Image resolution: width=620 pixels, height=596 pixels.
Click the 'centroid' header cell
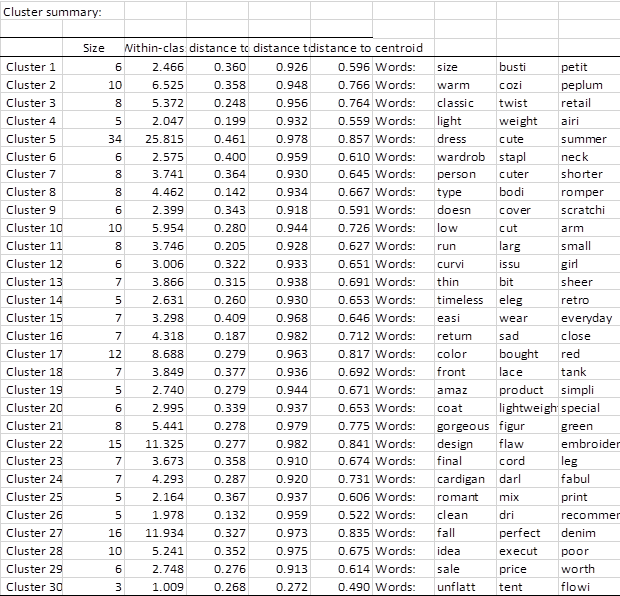click(399, 48)
